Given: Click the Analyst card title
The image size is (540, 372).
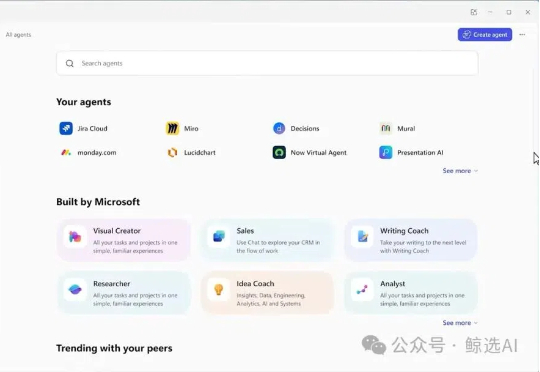Looking at the screenshot, I should coord(392,283).
